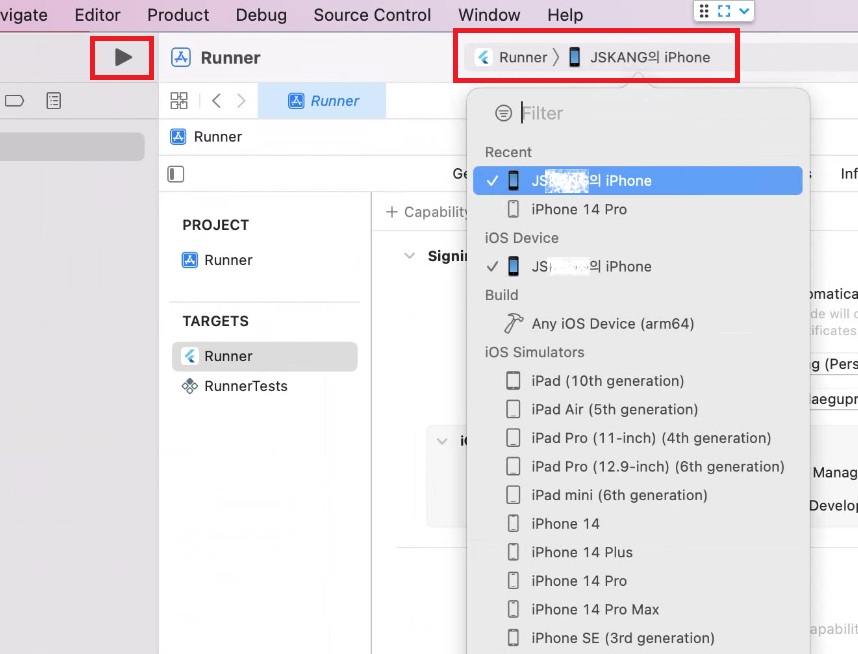Open the Source Control menu
Screen dimensions: 858x654
point(372,15)
